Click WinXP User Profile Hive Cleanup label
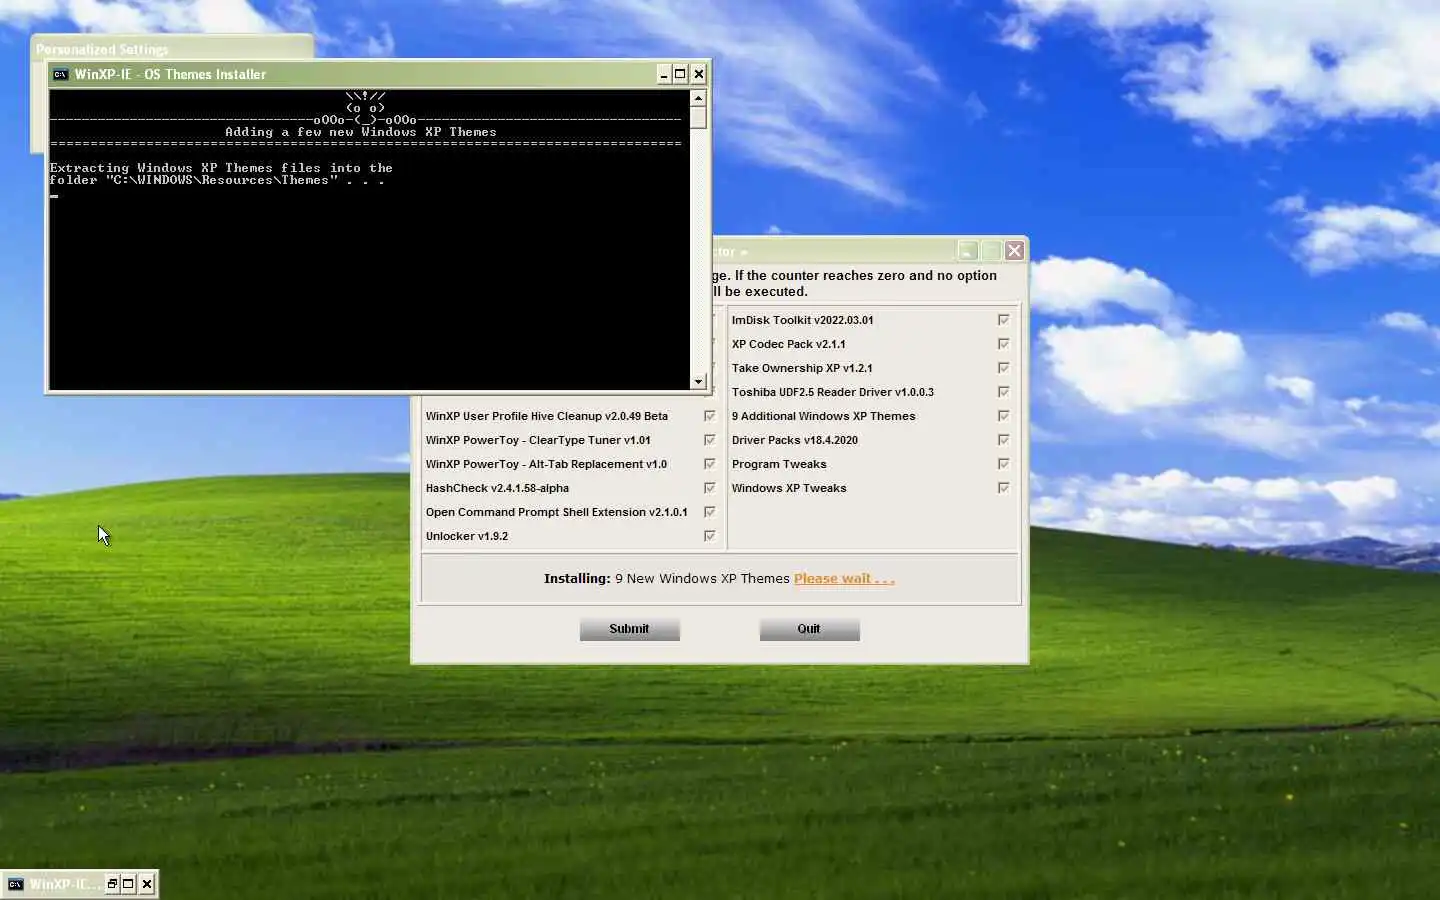The height and width of the screenshot is (900, 1440). coord(546,416)
